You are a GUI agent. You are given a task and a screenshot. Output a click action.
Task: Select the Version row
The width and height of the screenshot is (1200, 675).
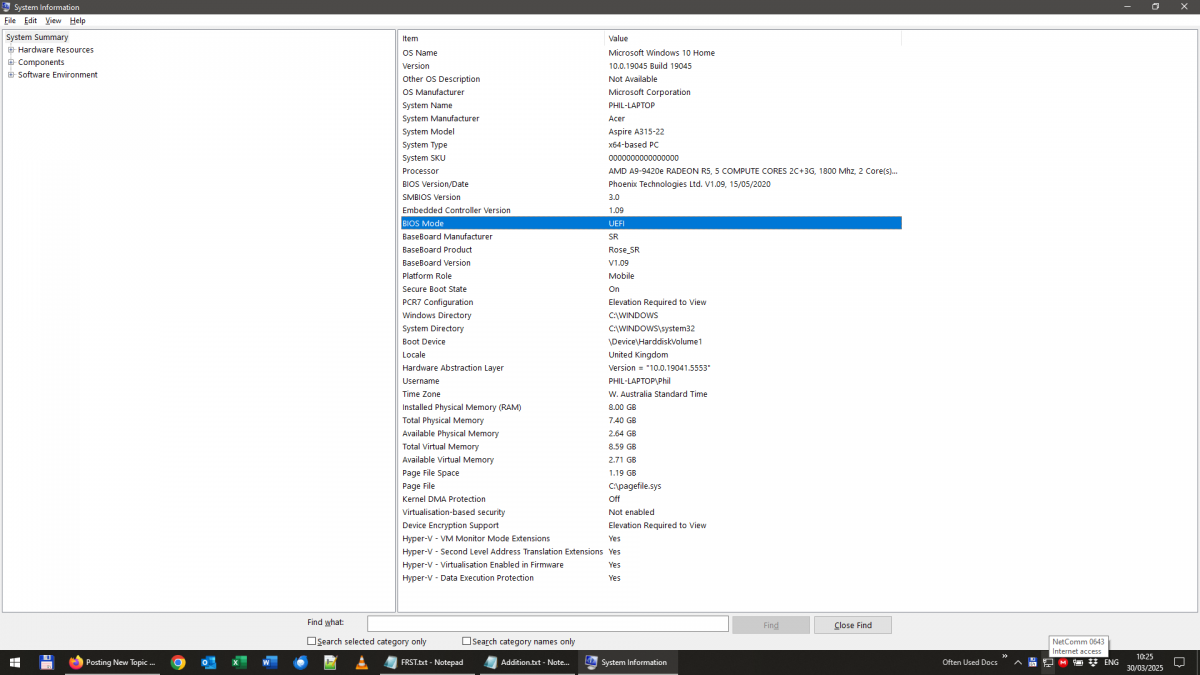click(x=650, y=66)
